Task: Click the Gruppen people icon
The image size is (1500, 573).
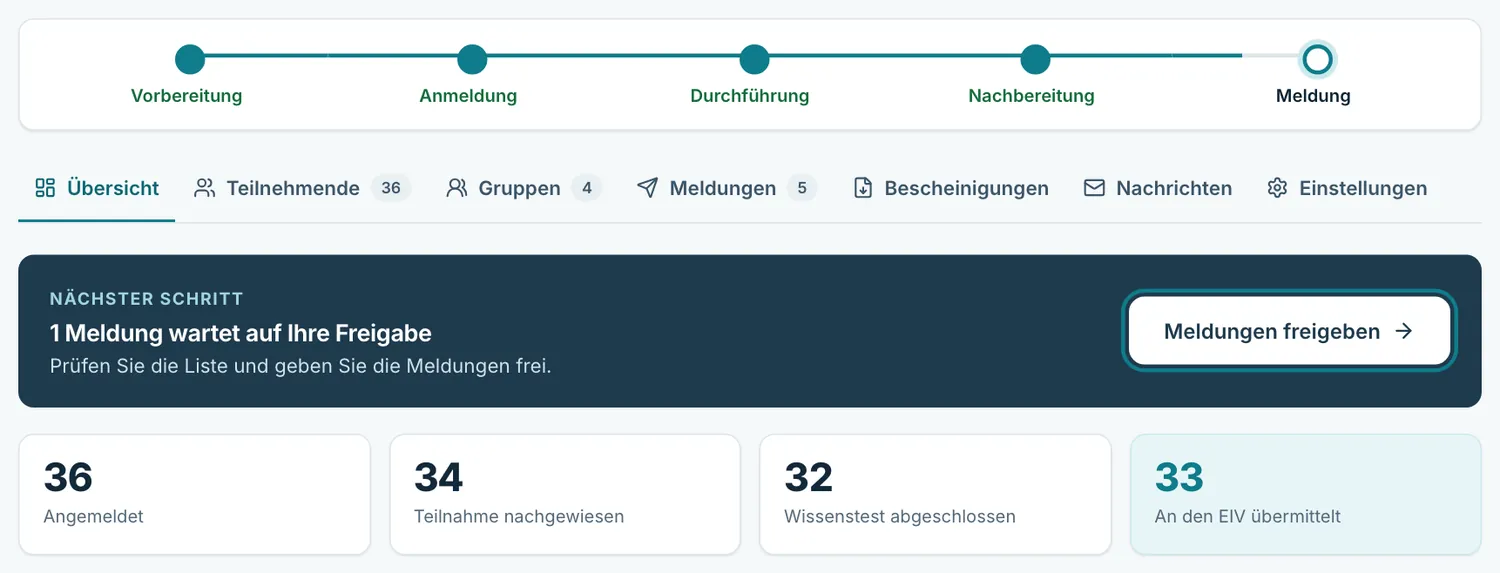Action: click(x=457, y=188)
